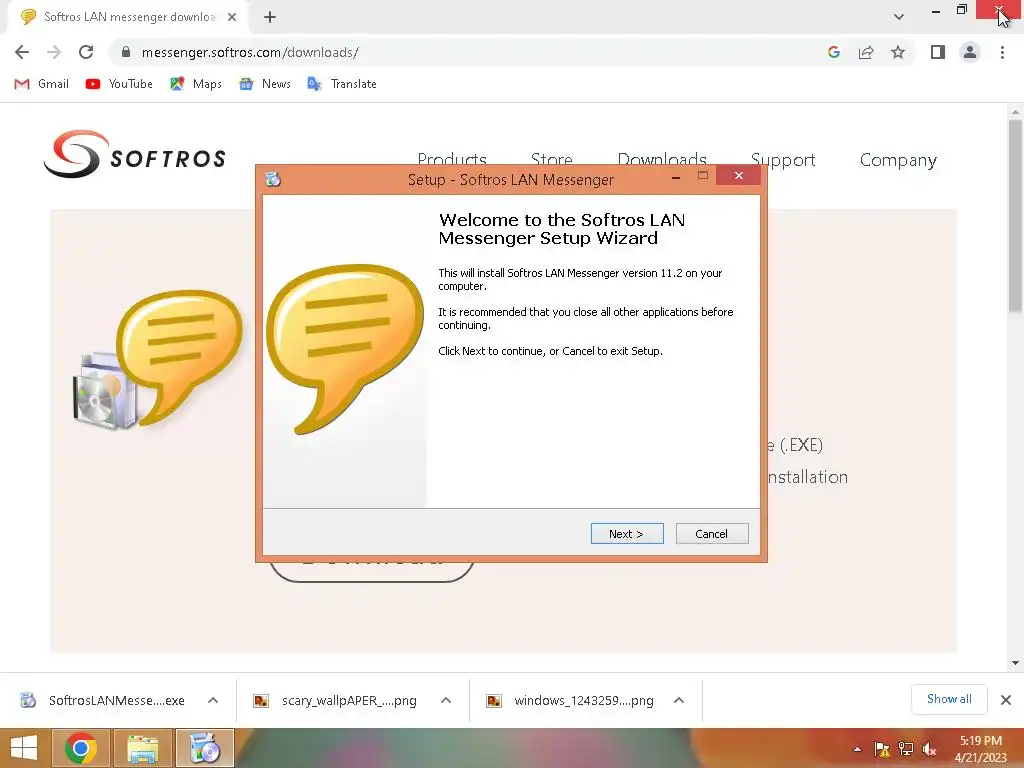Open News bookmark
Viewport: 1024px width, 768px height.
[264, 84]
